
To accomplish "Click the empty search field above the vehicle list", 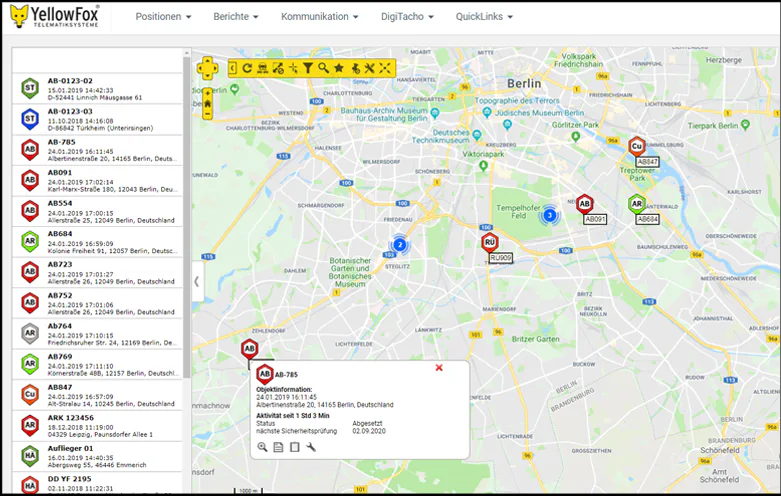I will tap(98, 60).
